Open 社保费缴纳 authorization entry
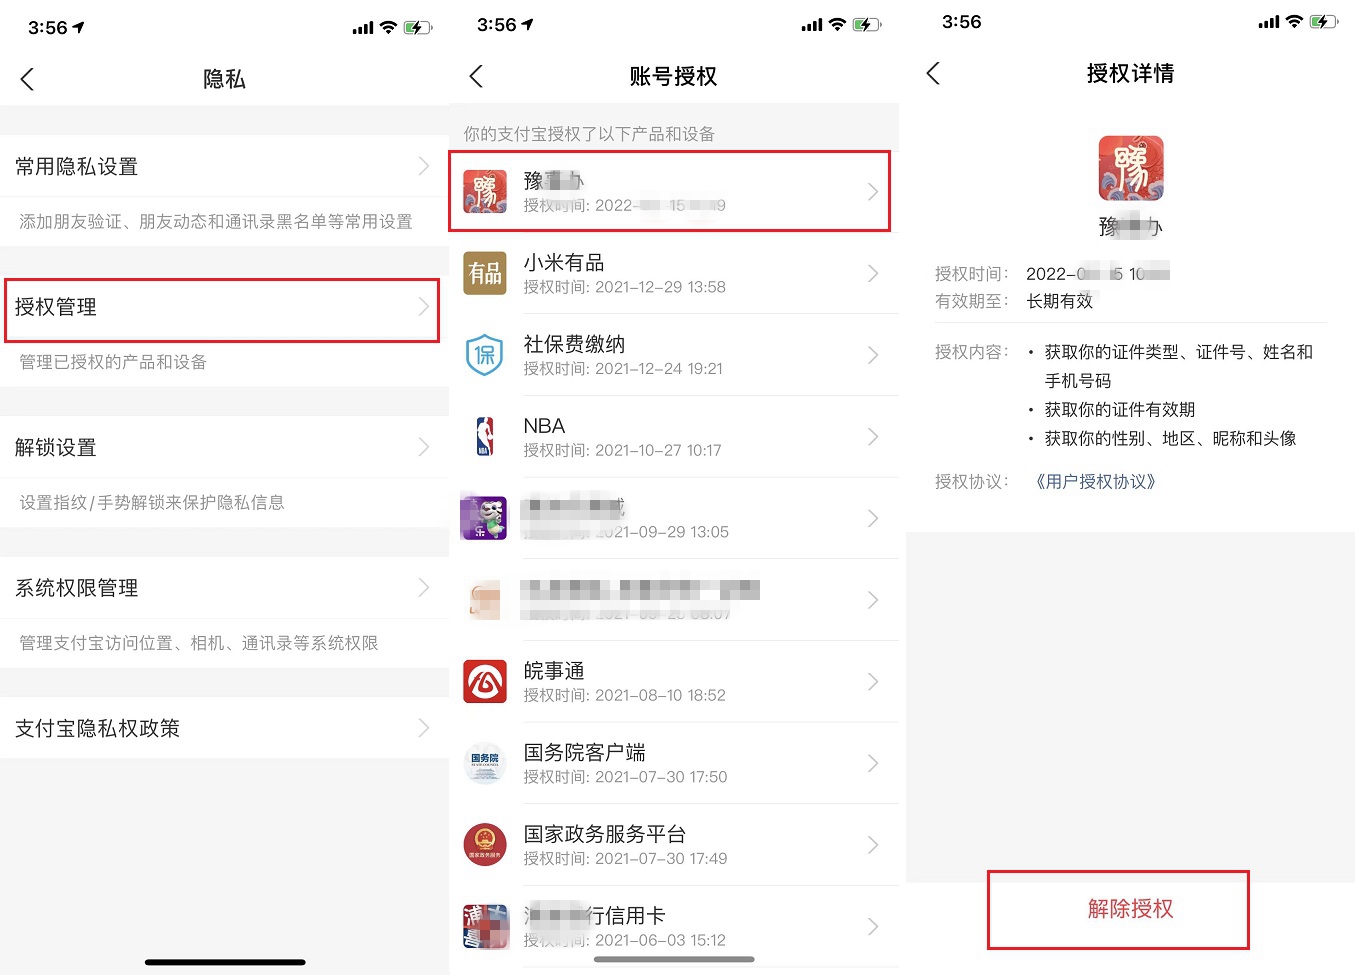 coord(674,355)
